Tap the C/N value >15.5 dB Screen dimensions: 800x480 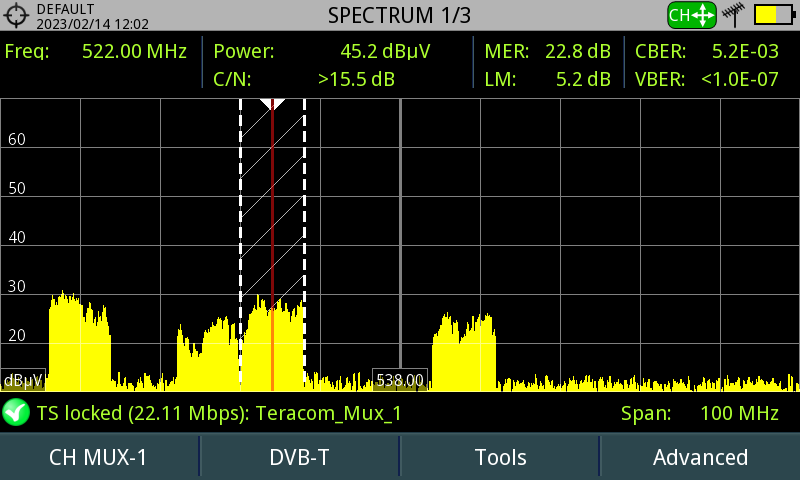pyautogui.click(x=356, y=79)
